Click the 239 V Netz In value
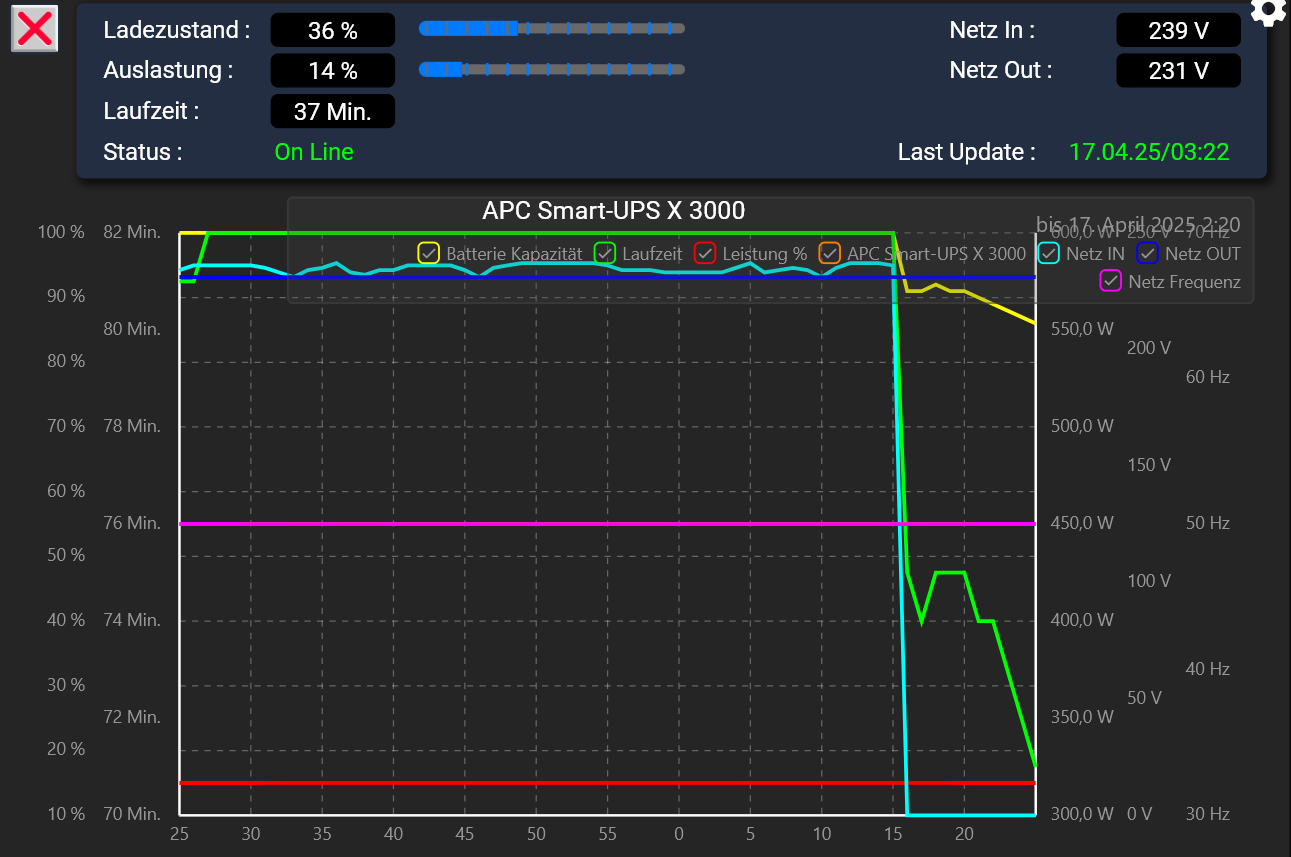 coord(1179,31)
